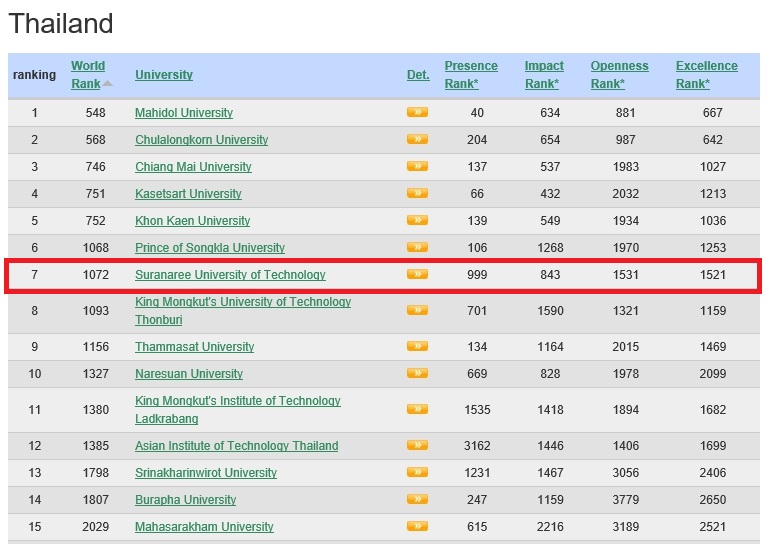Open details icon for Khon Kaen University
This screenshot has width=769, height=544.
(x=417, y=220)
